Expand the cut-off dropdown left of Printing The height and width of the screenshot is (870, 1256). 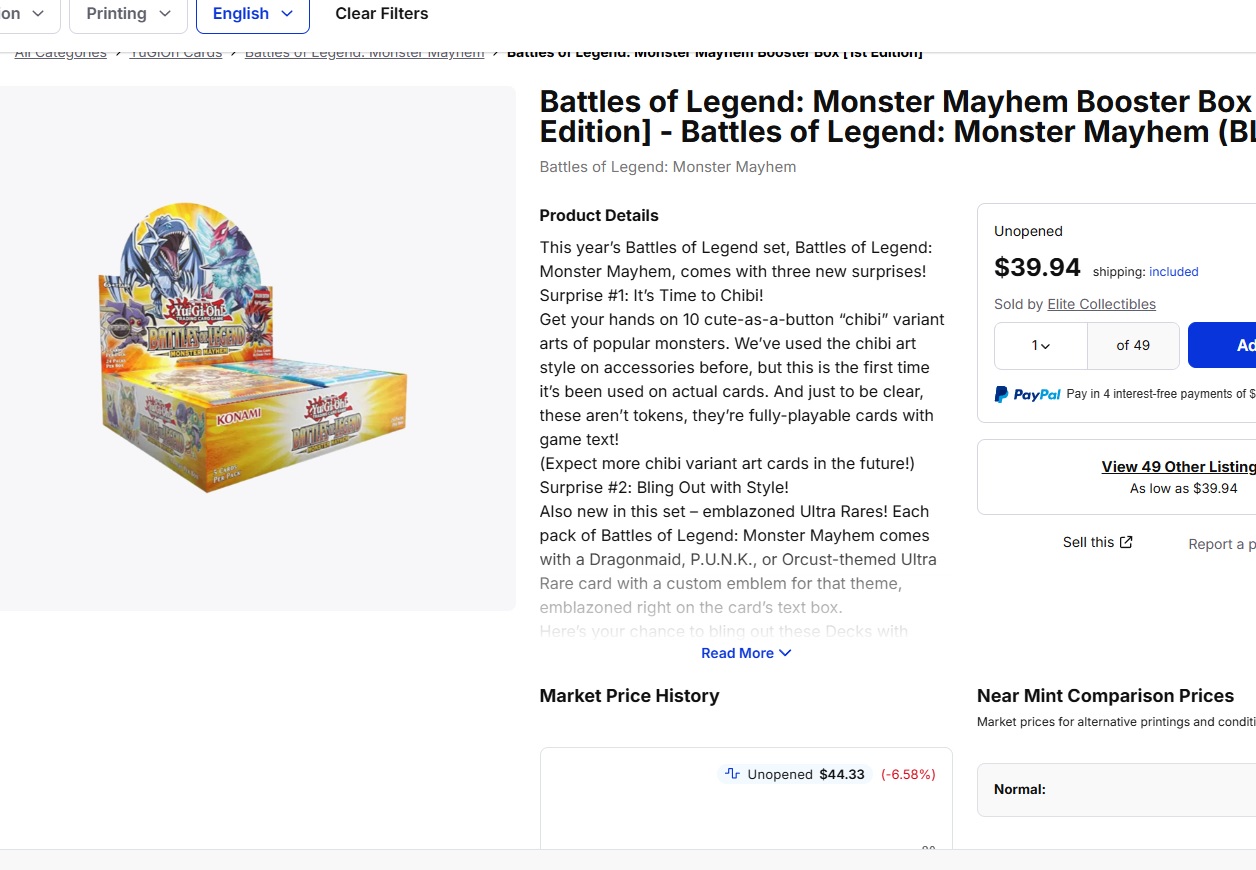click(x=27, y=14)
